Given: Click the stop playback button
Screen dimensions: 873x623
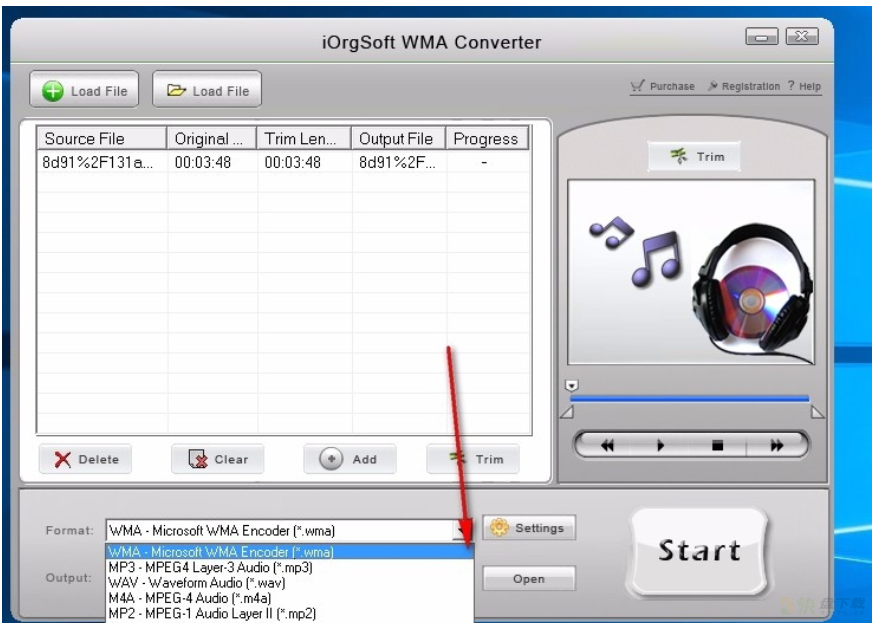Looking at the screenshot, I should point(718,445).
